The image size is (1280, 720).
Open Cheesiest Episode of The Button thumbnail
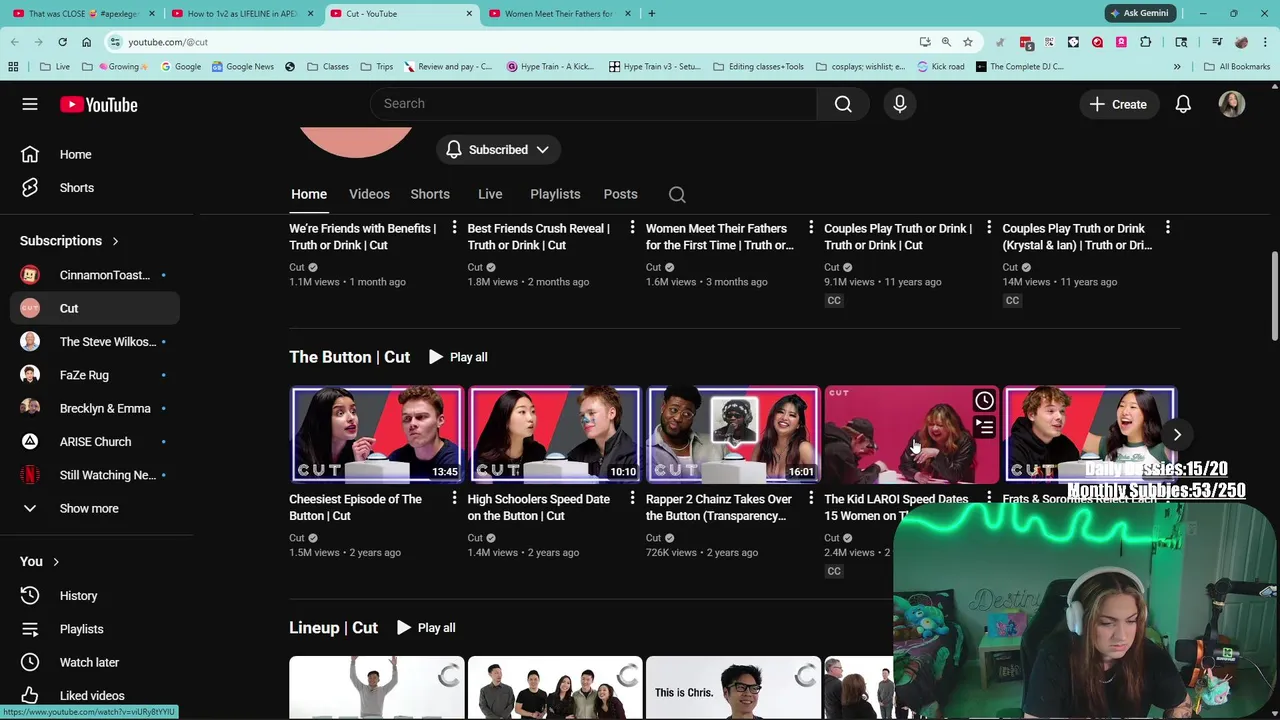(376, 434)
